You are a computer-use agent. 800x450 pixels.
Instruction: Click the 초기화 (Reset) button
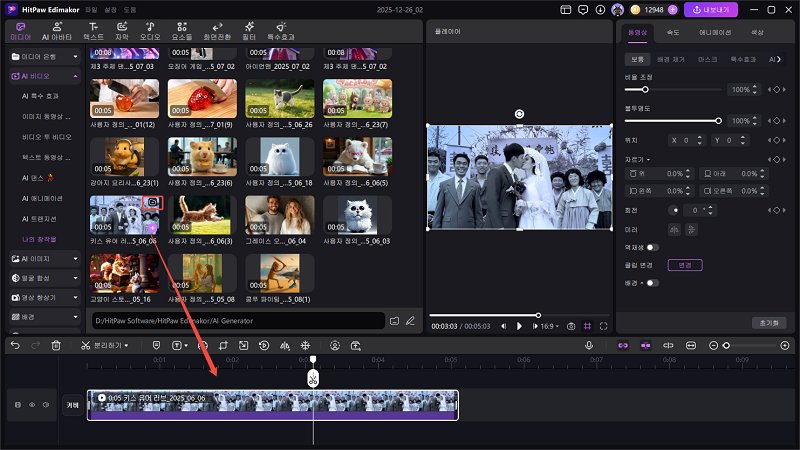(x=769, y=322)
